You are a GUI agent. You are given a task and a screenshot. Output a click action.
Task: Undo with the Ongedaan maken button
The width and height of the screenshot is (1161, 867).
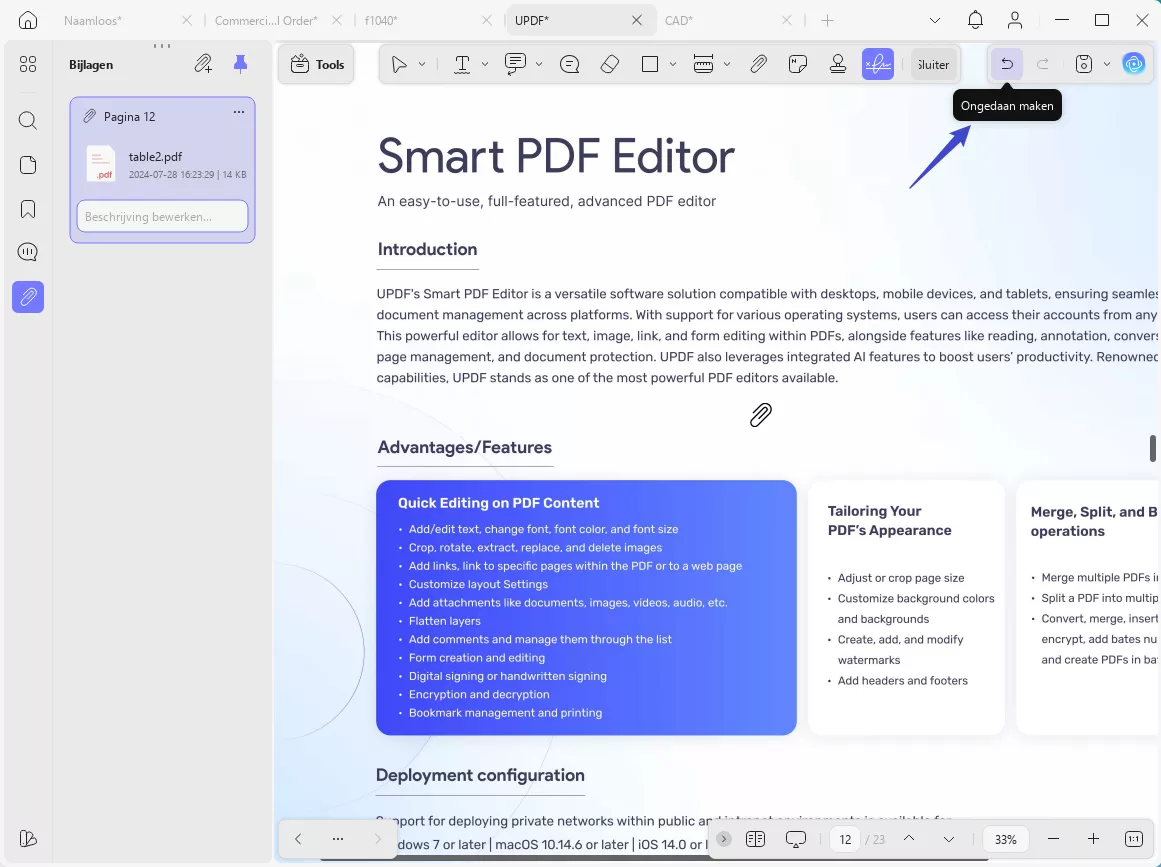(x=1007, y=64)
